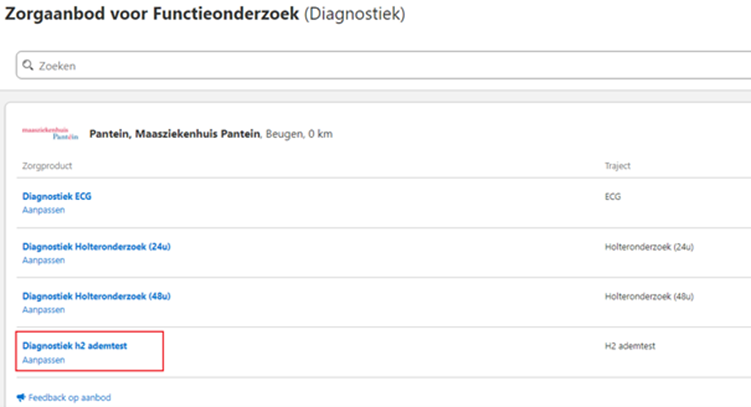
Task: Click the Traject column header
Action: point(617,165)
